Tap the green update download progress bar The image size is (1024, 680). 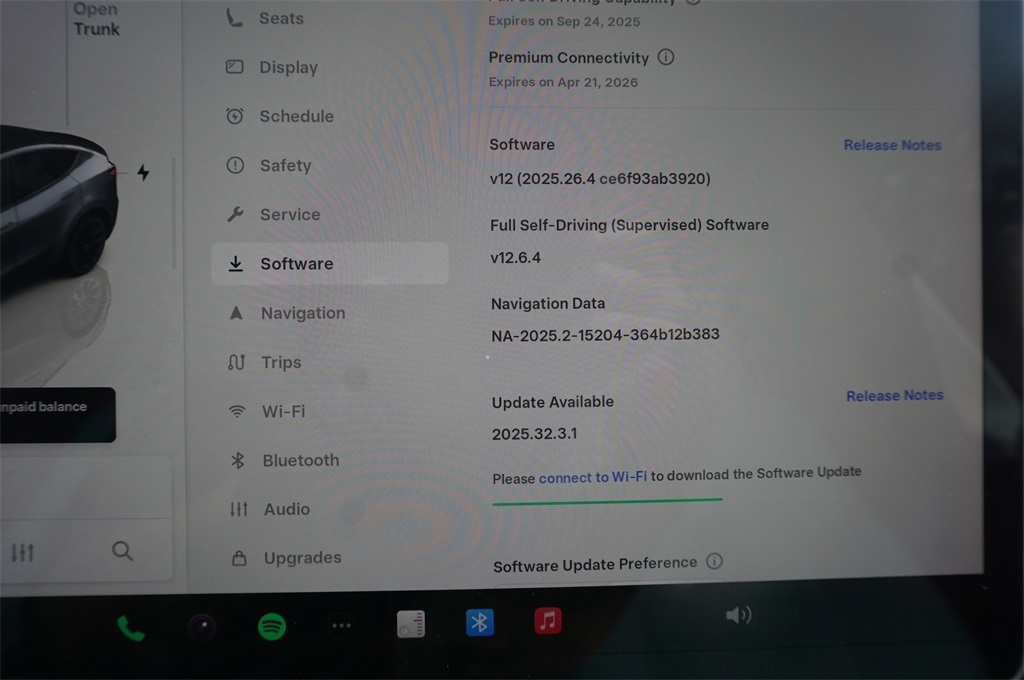tap(607, 501)
